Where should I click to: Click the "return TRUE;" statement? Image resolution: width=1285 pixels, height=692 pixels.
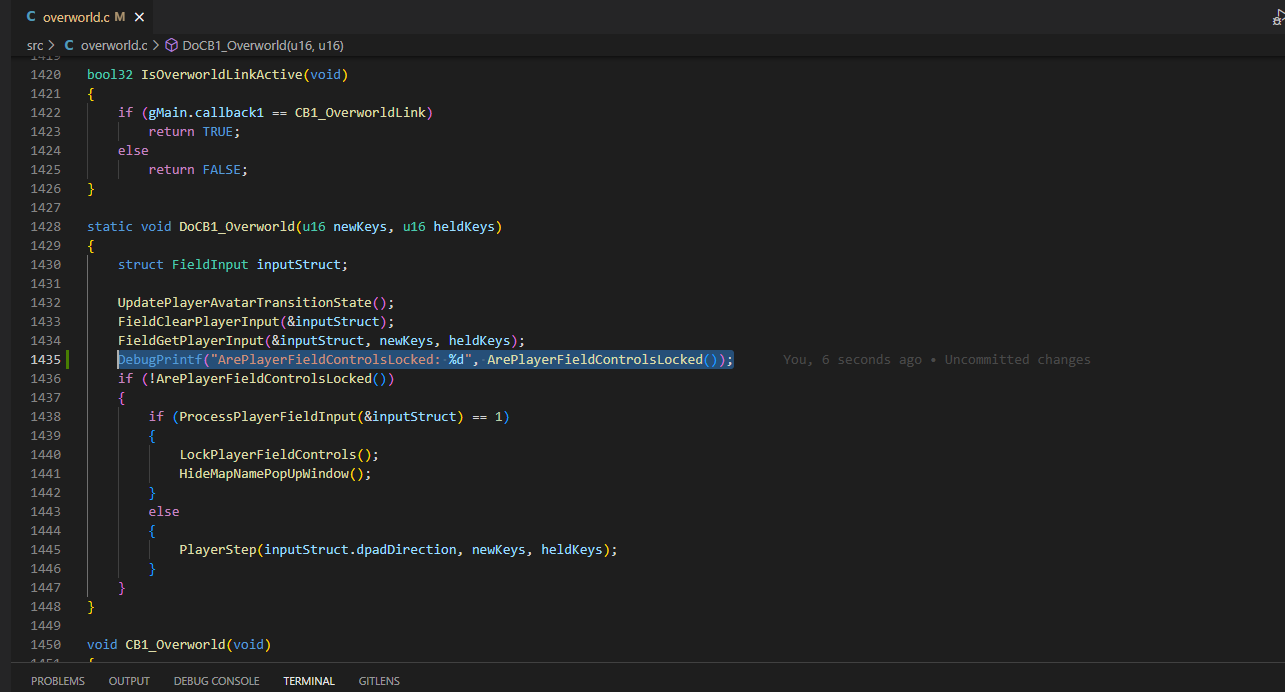point(195,132)
